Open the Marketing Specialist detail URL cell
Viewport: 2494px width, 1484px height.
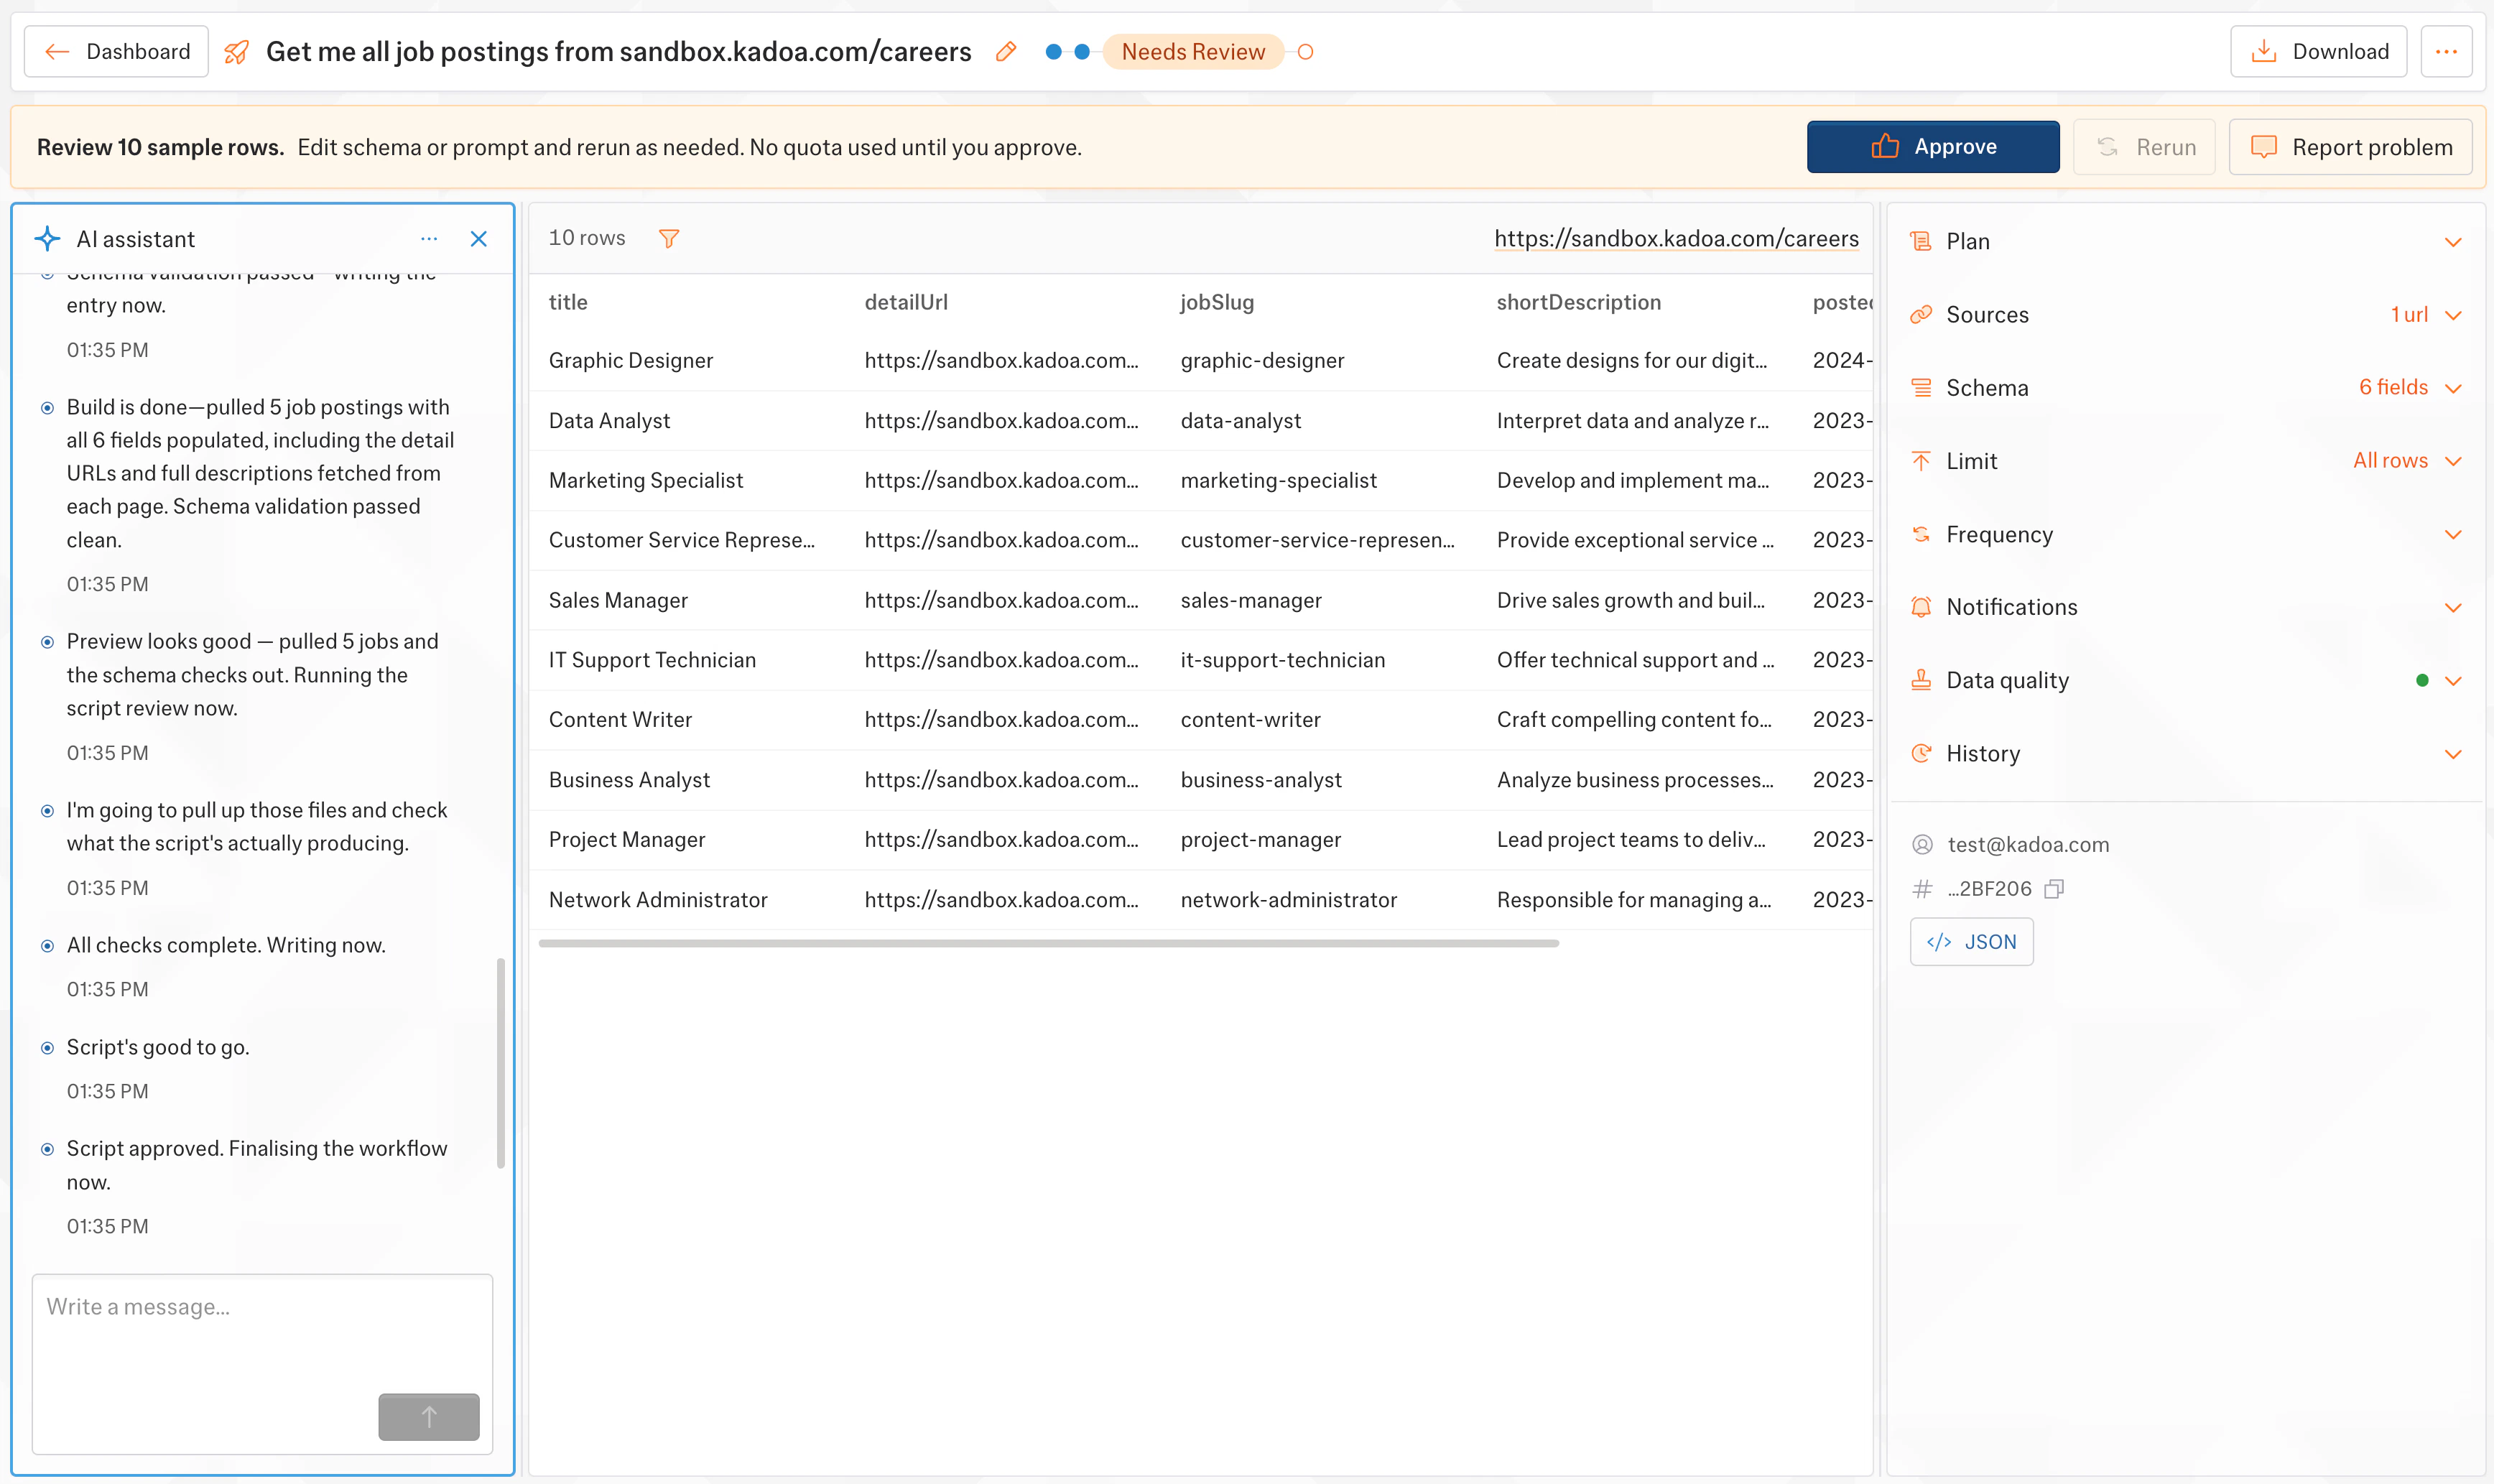[x=1001, y=481]
